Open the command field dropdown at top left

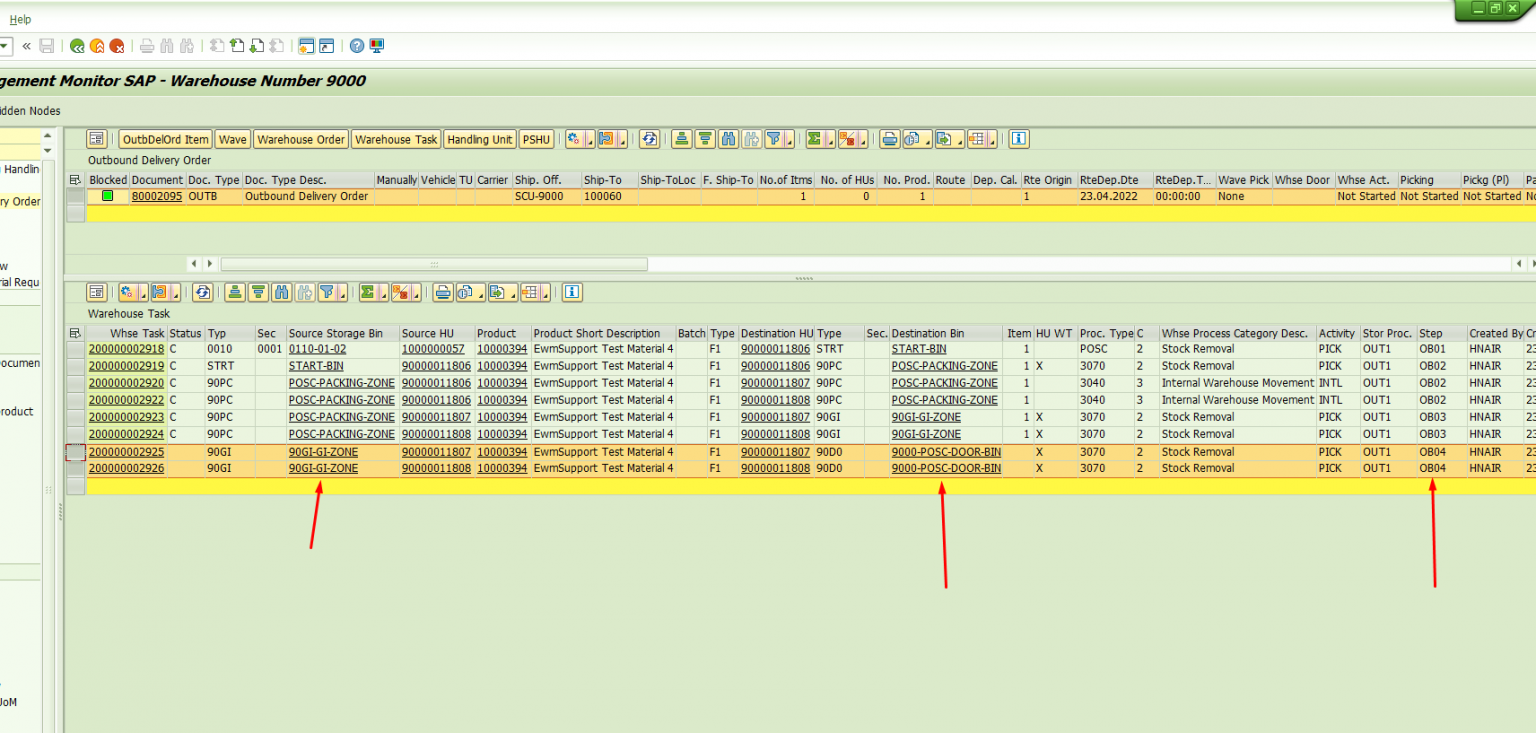pyautogui.click(x=4, y=45)
